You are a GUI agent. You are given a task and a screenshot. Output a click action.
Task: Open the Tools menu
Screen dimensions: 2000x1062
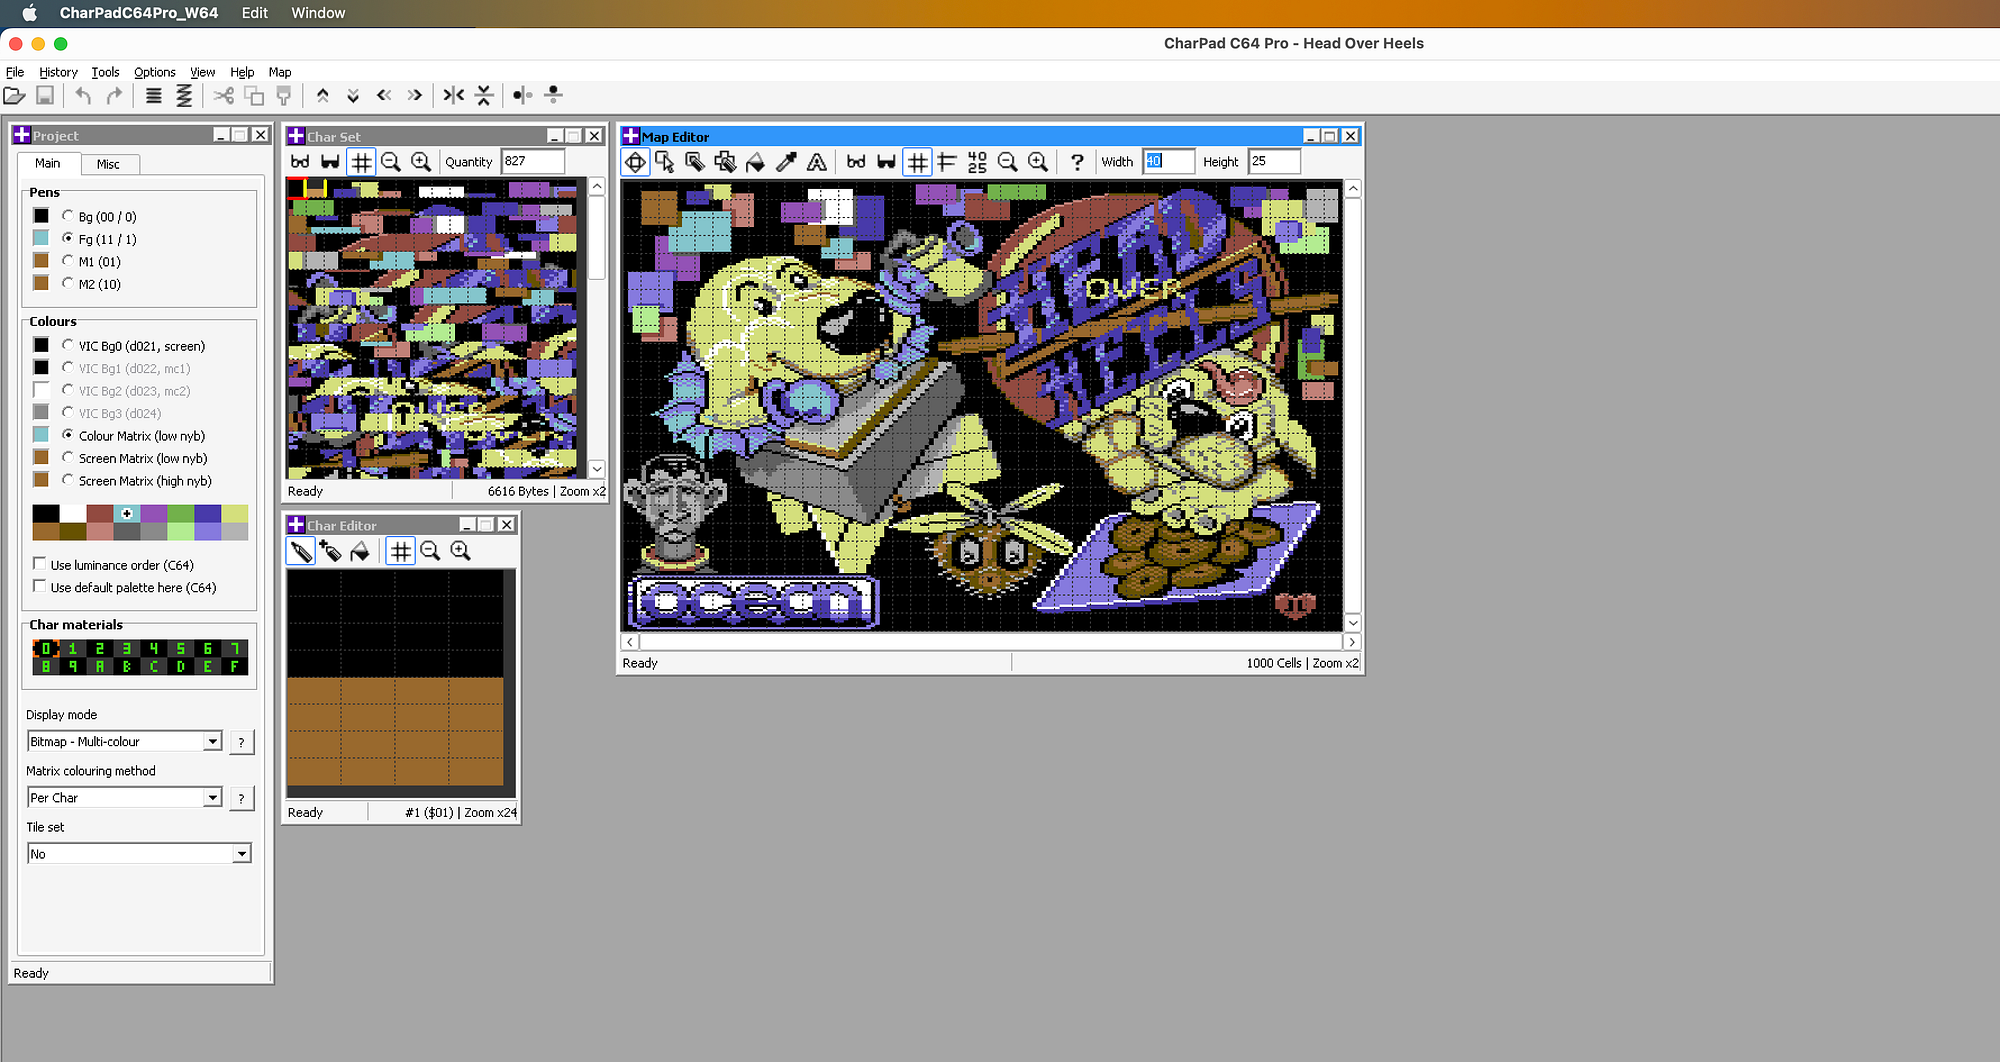tap(105, 72)
